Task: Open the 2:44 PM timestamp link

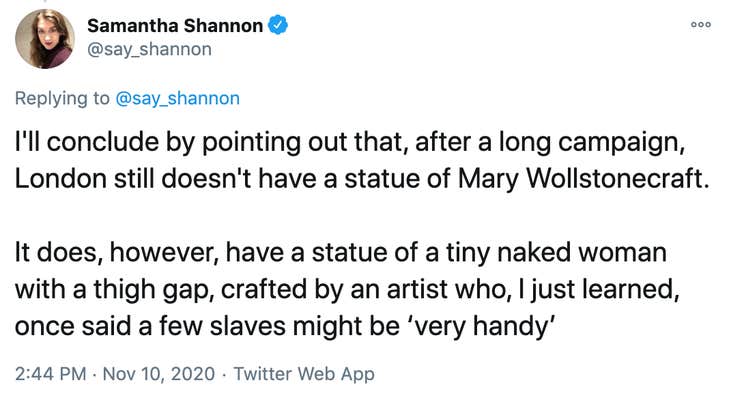Action: [x=51, y=373]
